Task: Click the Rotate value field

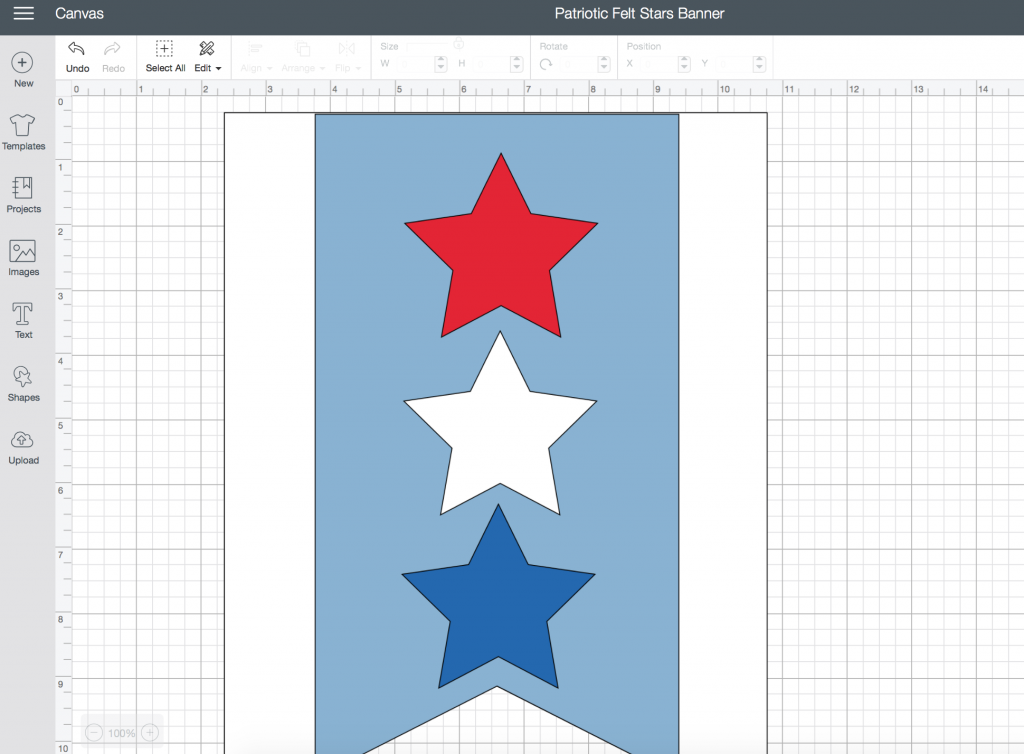Action: tap(577, 64)
